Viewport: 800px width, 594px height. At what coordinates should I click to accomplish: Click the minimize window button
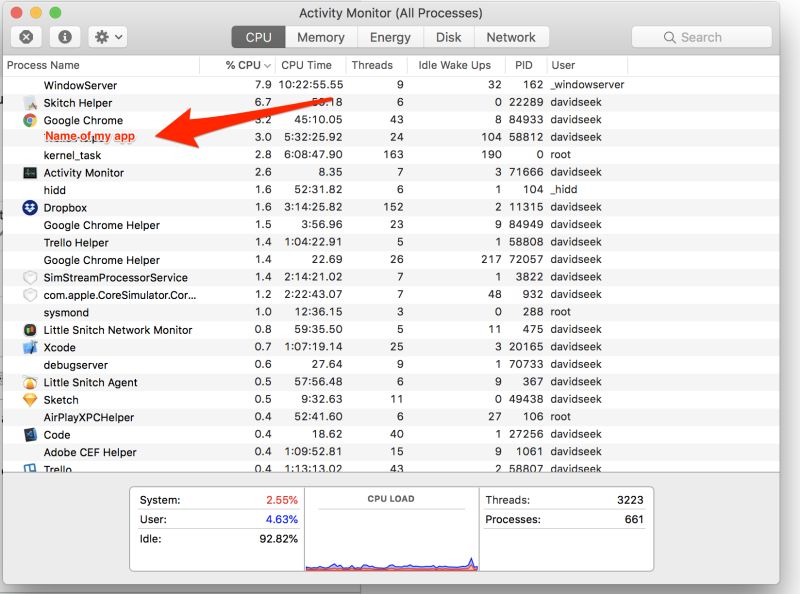point(36,13)
